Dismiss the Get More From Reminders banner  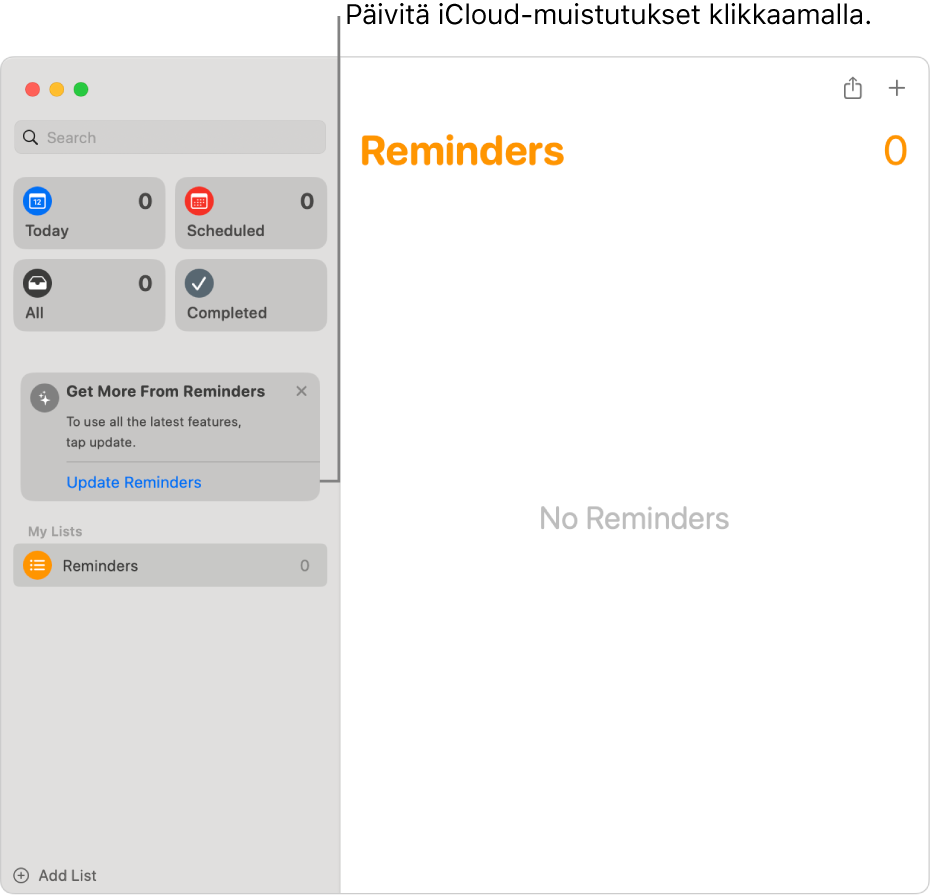tap(301, 392)
